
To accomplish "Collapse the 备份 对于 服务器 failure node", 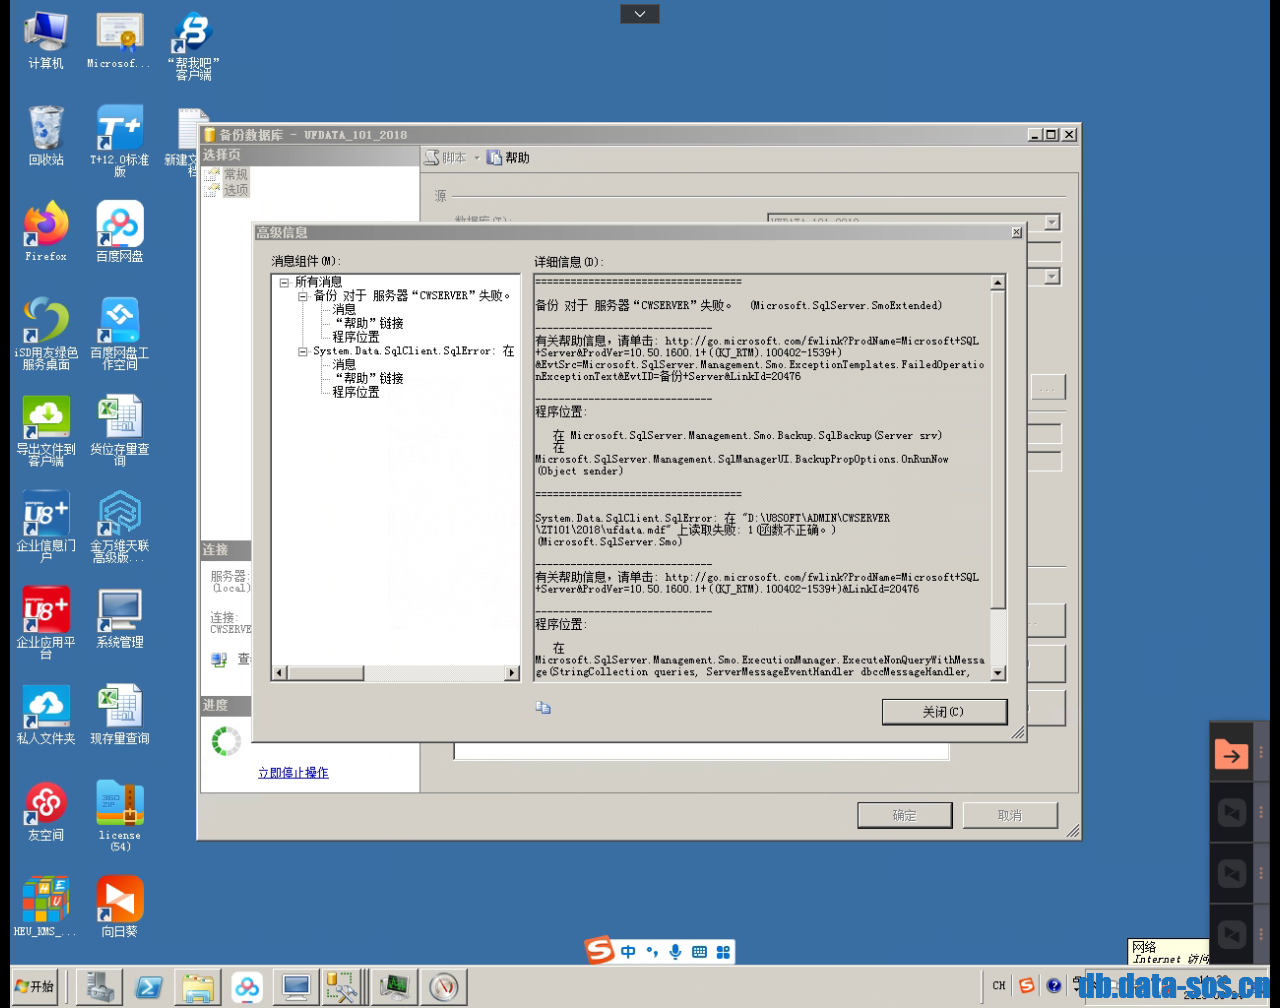I will pyautogui.click(x=305, y=294).
